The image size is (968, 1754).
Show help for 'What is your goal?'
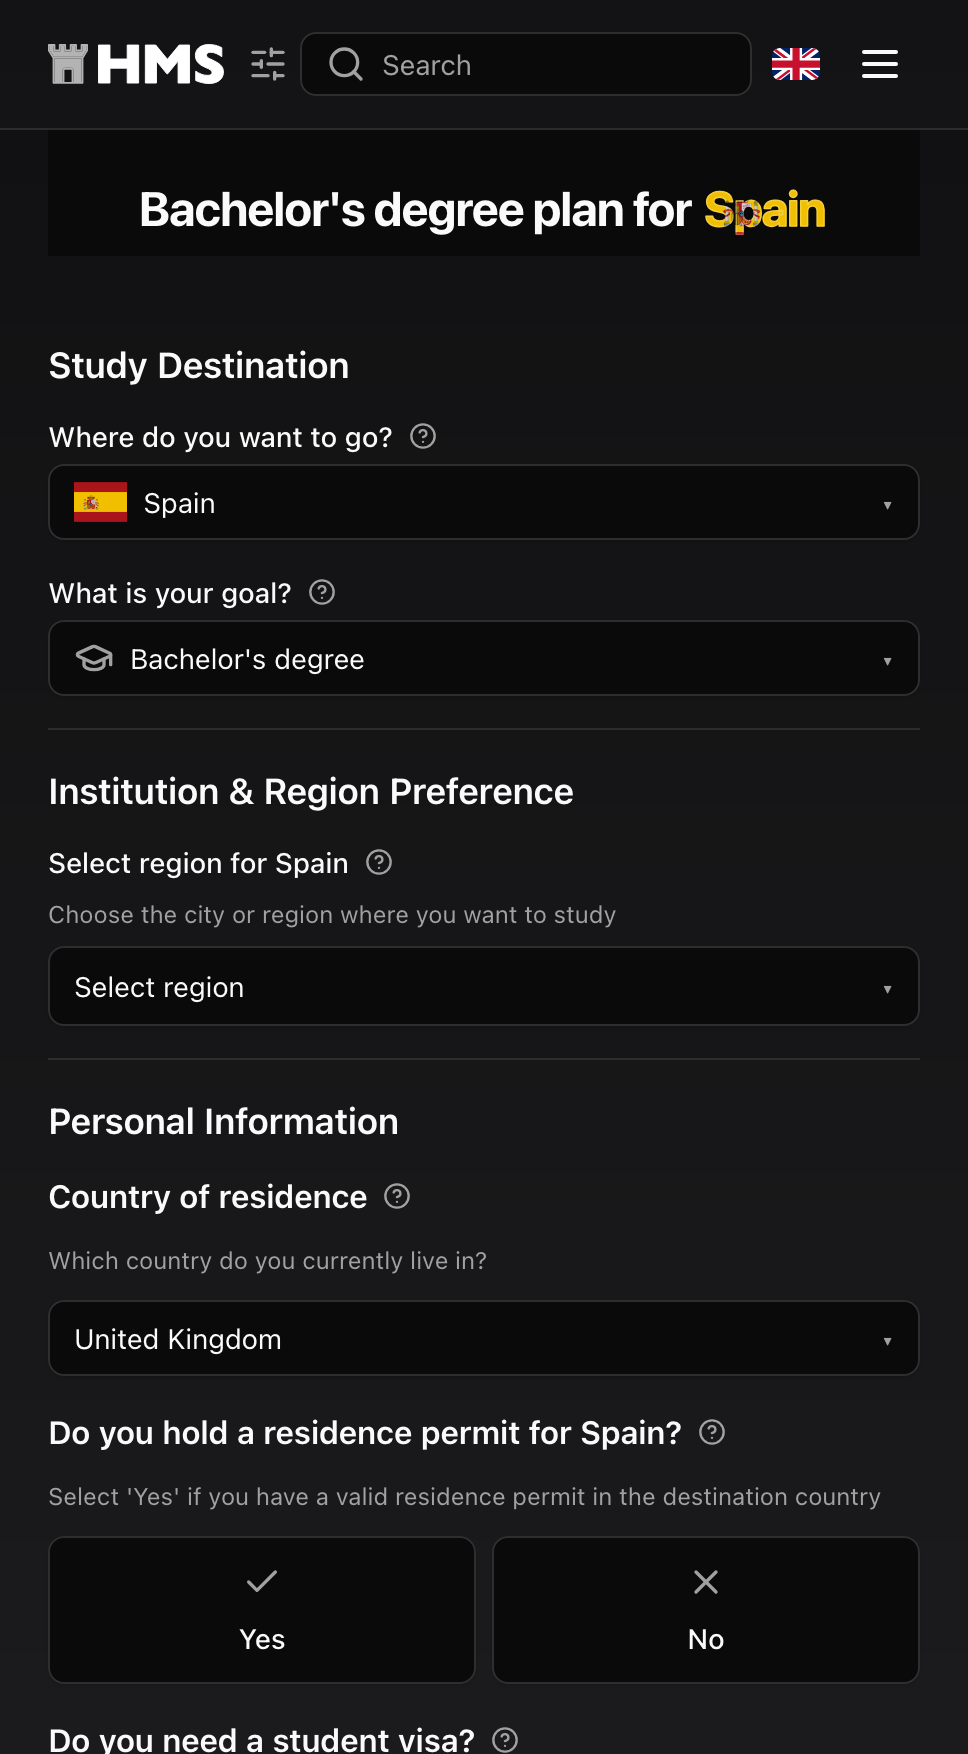(322, 592)
